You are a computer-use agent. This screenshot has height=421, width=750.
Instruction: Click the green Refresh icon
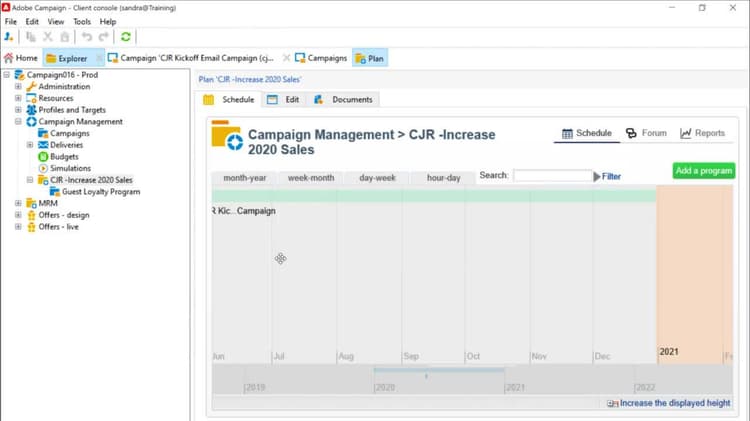126,37
